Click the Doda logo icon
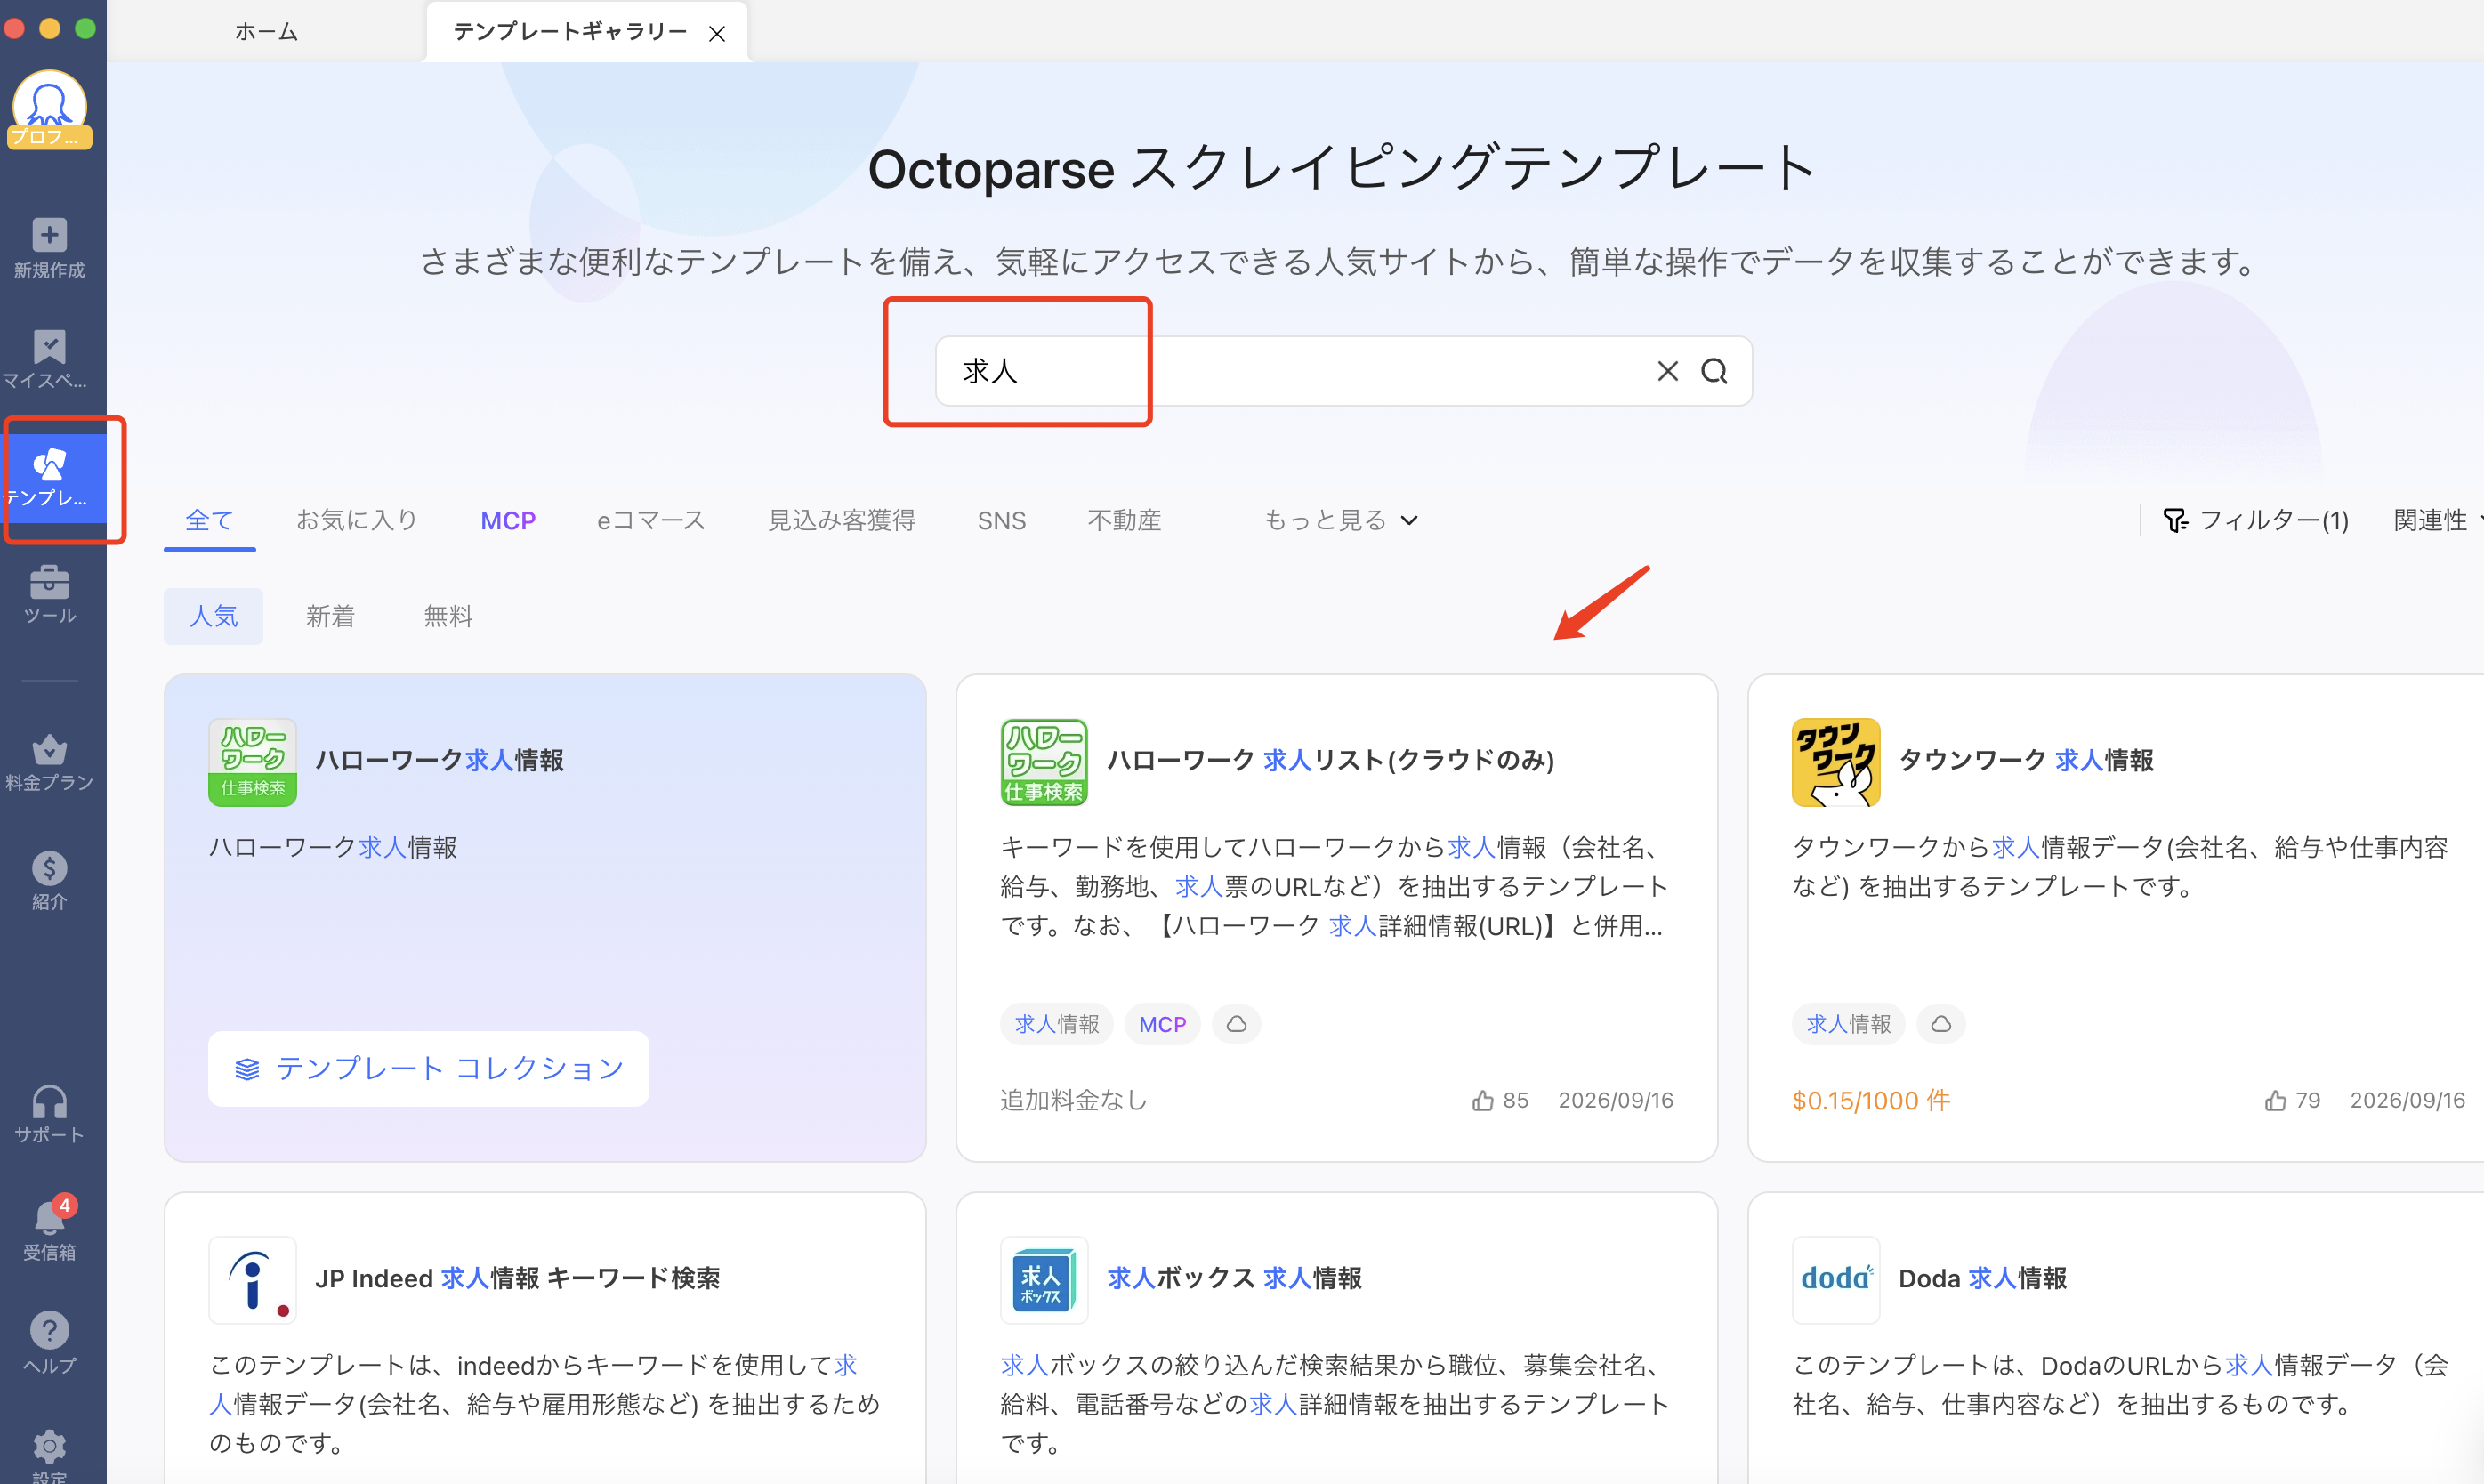This screenshot has width=2484, height=1484. point(1836,1280)
